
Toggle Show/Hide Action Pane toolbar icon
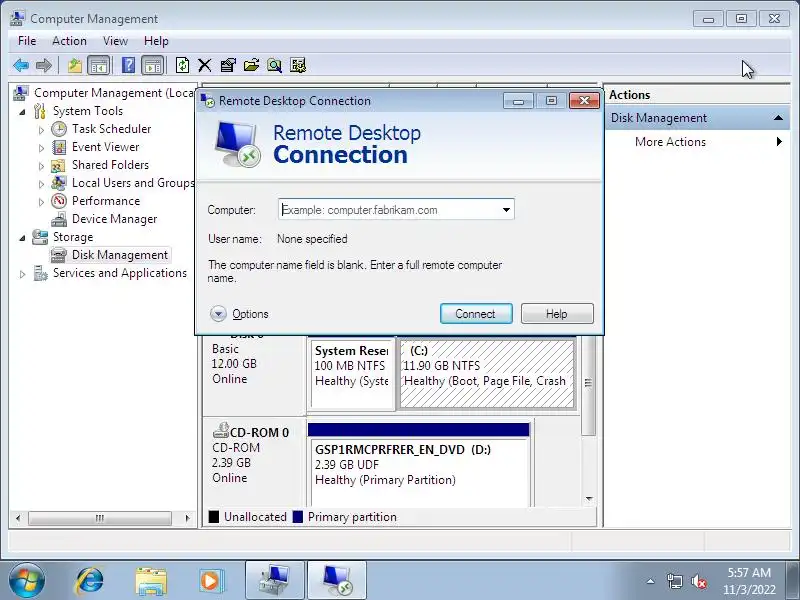point(153,65)
